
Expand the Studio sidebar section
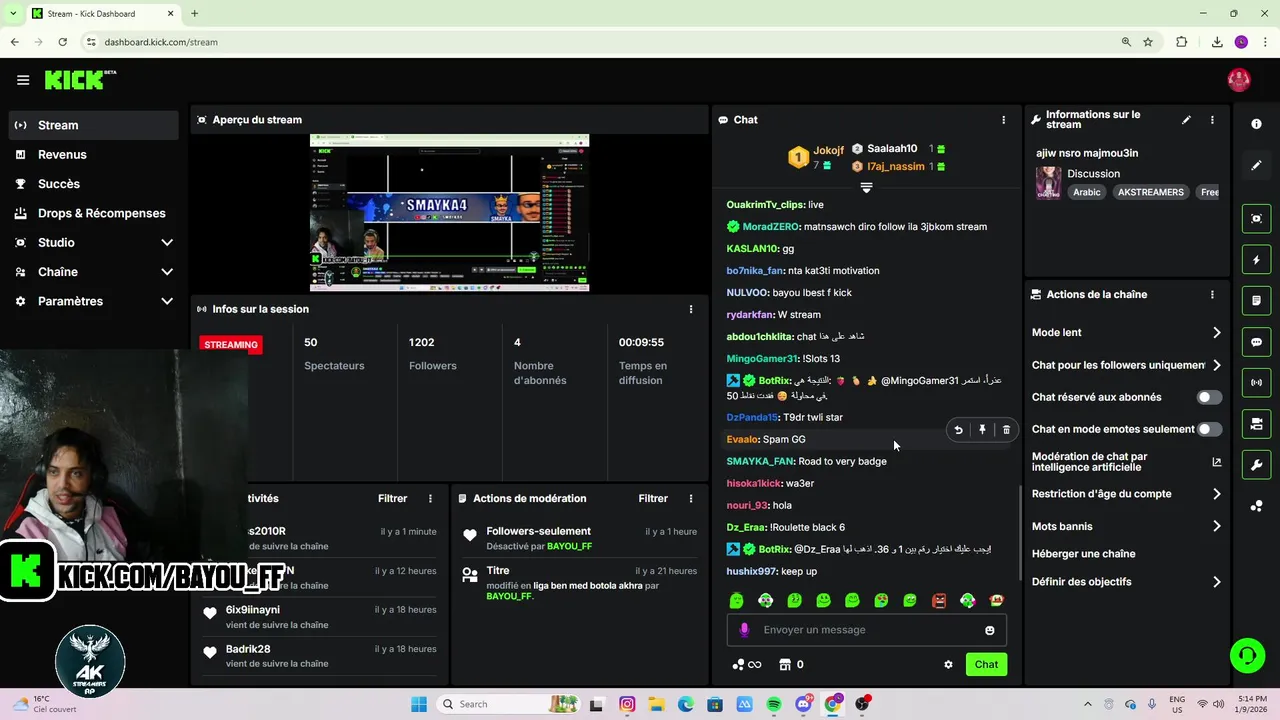pyautogui.click(x=167, y=243)
